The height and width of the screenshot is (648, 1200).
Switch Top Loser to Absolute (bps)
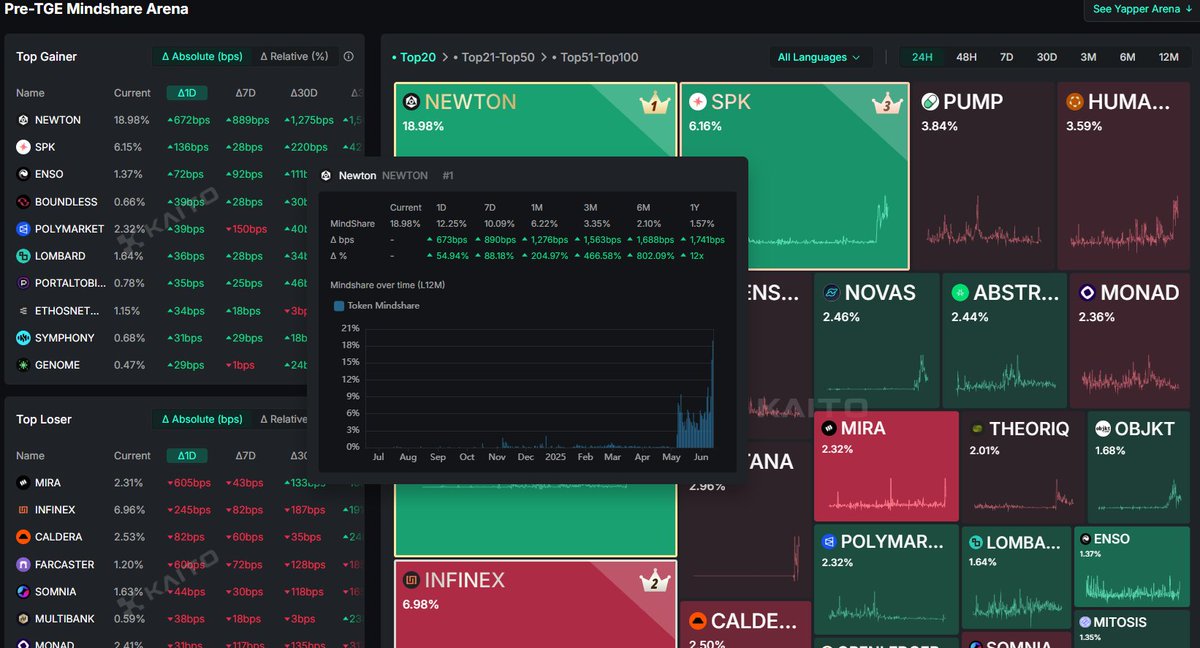202,420
